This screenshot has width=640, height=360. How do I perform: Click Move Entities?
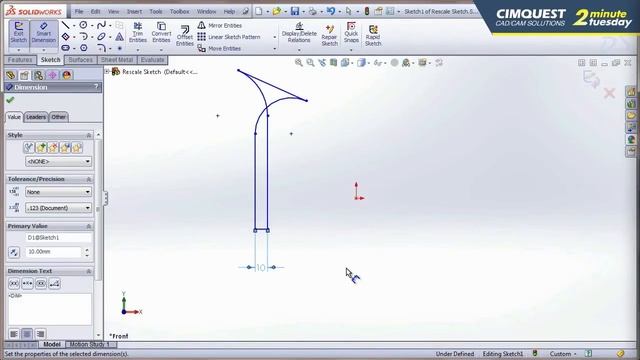coord(219,49)
